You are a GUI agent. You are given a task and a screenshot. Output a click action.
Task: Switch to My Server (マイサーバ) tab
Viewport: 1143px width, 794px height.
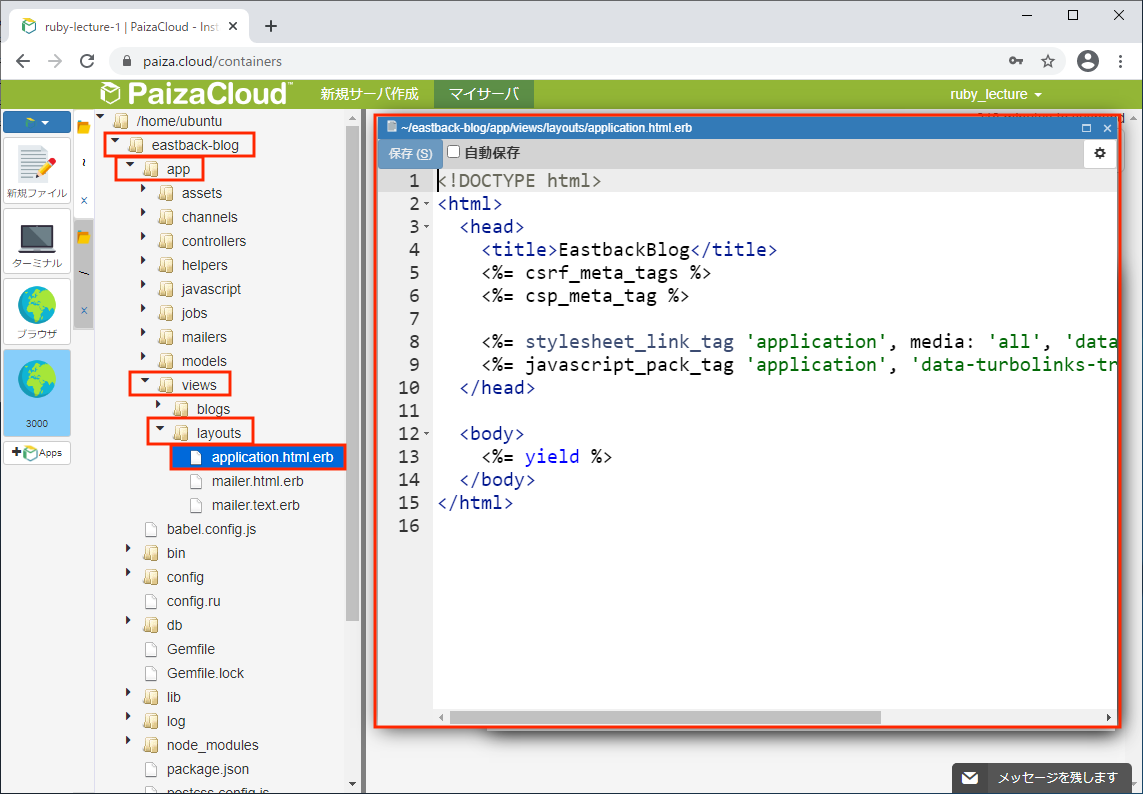(483, 94)
